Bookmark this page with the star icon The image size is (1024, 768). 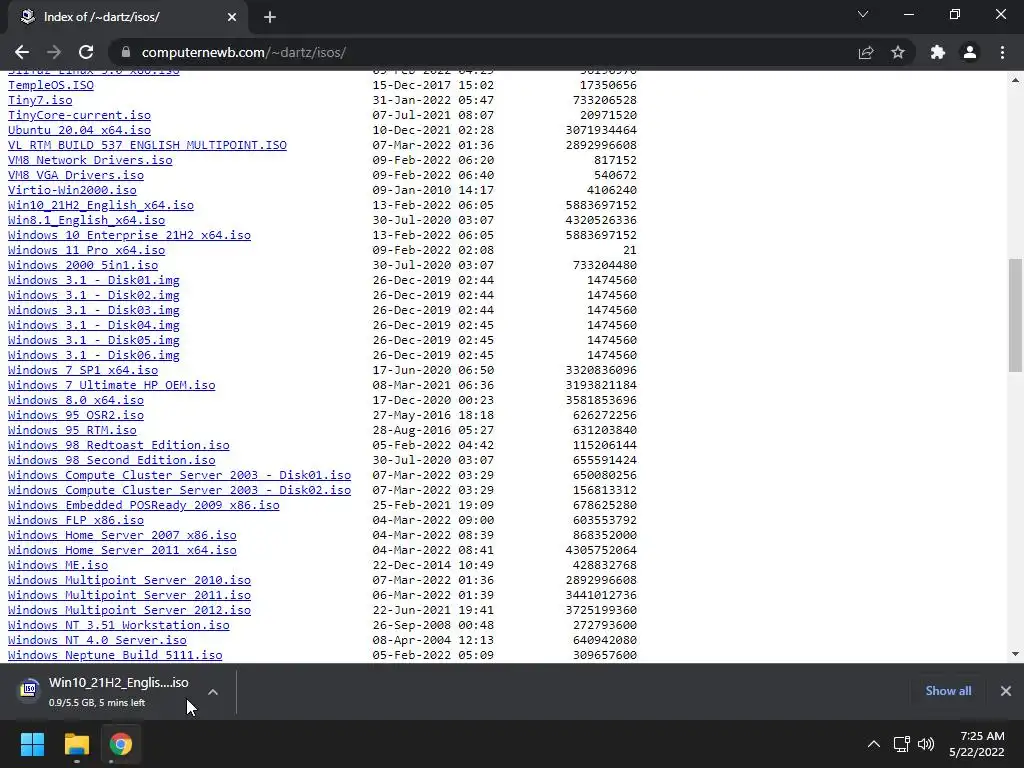(x=898, y=52)
